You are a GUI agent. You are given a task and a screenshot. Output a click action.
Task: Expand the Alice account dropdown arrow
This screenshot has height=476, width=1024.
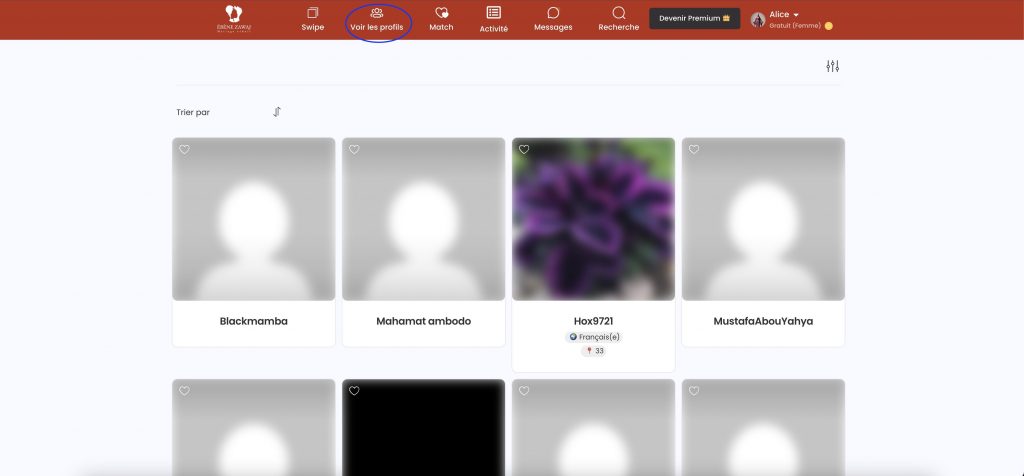tap(796, 15)
